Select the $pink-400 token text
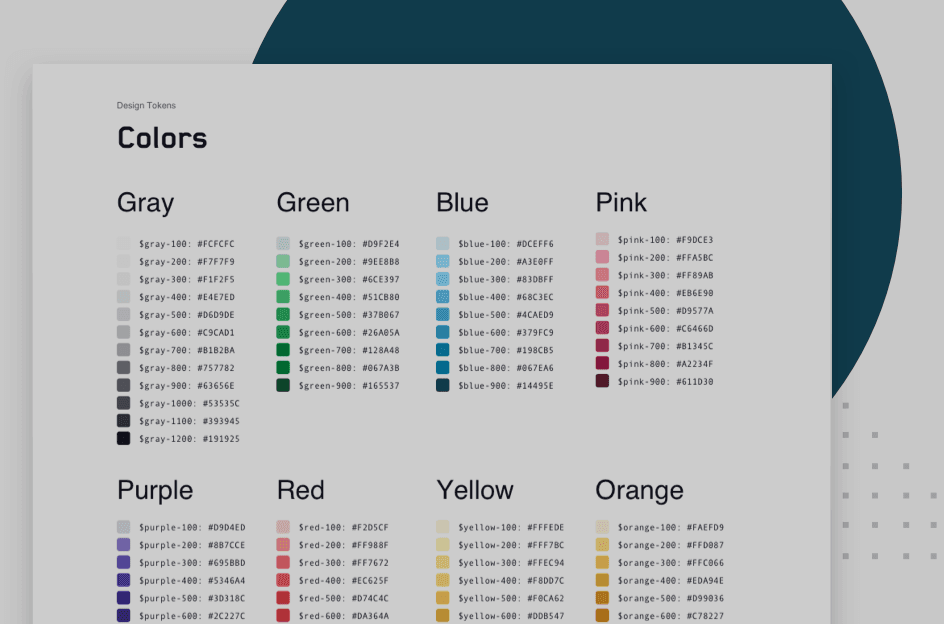The width and height of the screenshot is (944, 624). point(643,293)
